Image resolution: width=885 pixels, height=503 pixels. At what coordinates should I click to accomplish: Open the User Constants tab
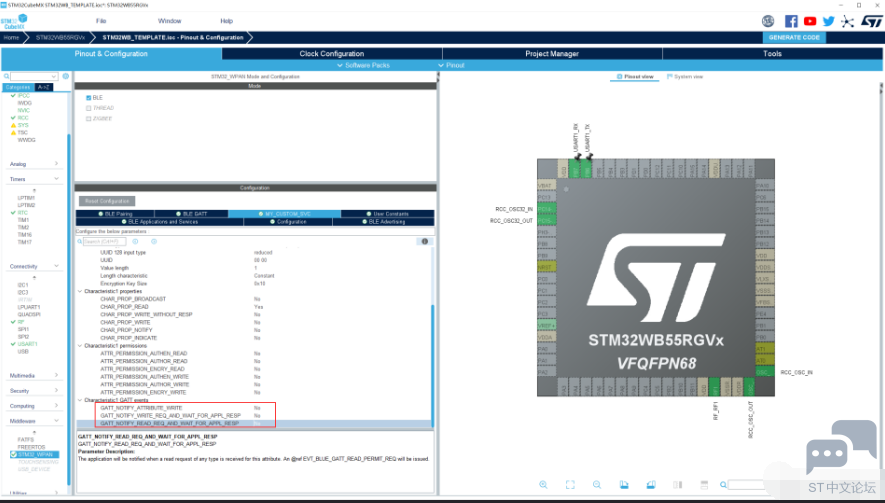click(x=387, y=214)
